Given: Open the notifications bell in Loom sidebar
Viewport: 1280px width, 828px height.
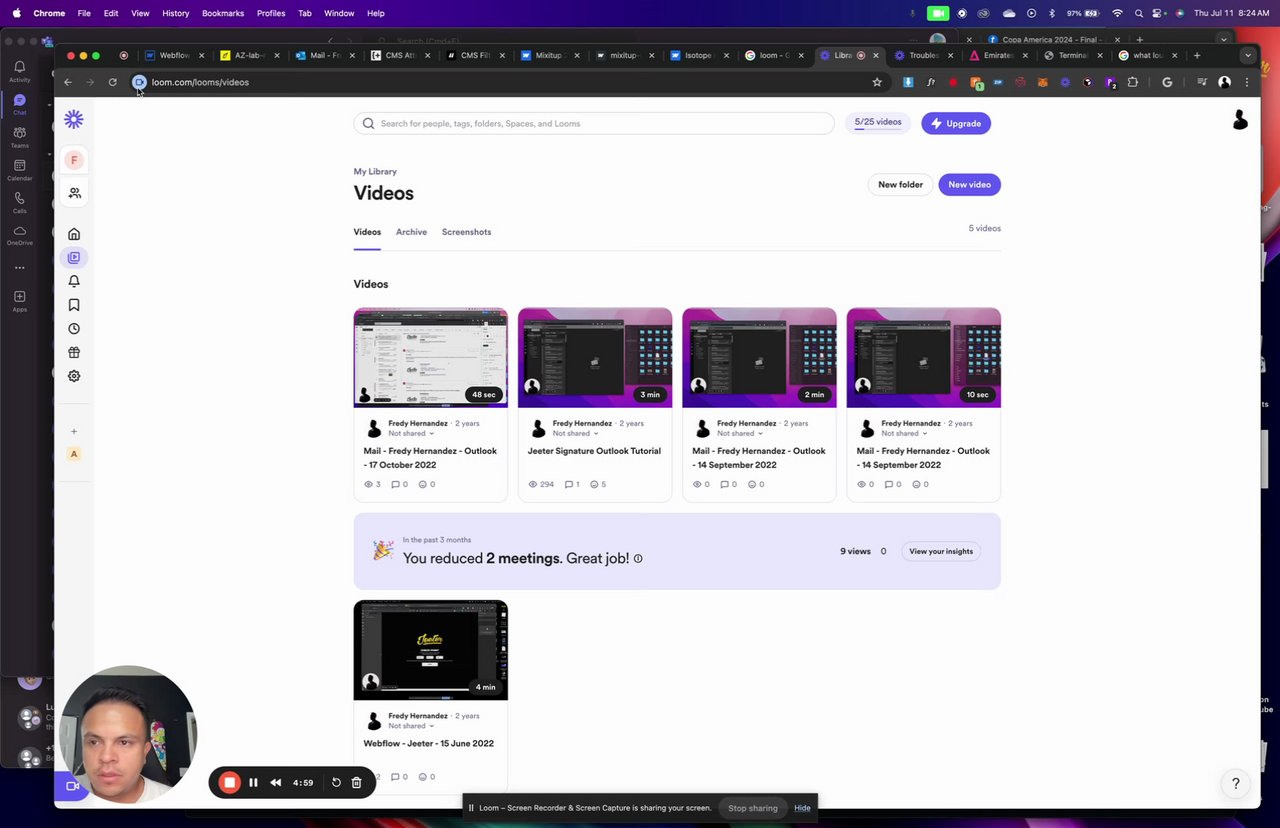Looking at the screenshot, I should click(x=74, y=281).
